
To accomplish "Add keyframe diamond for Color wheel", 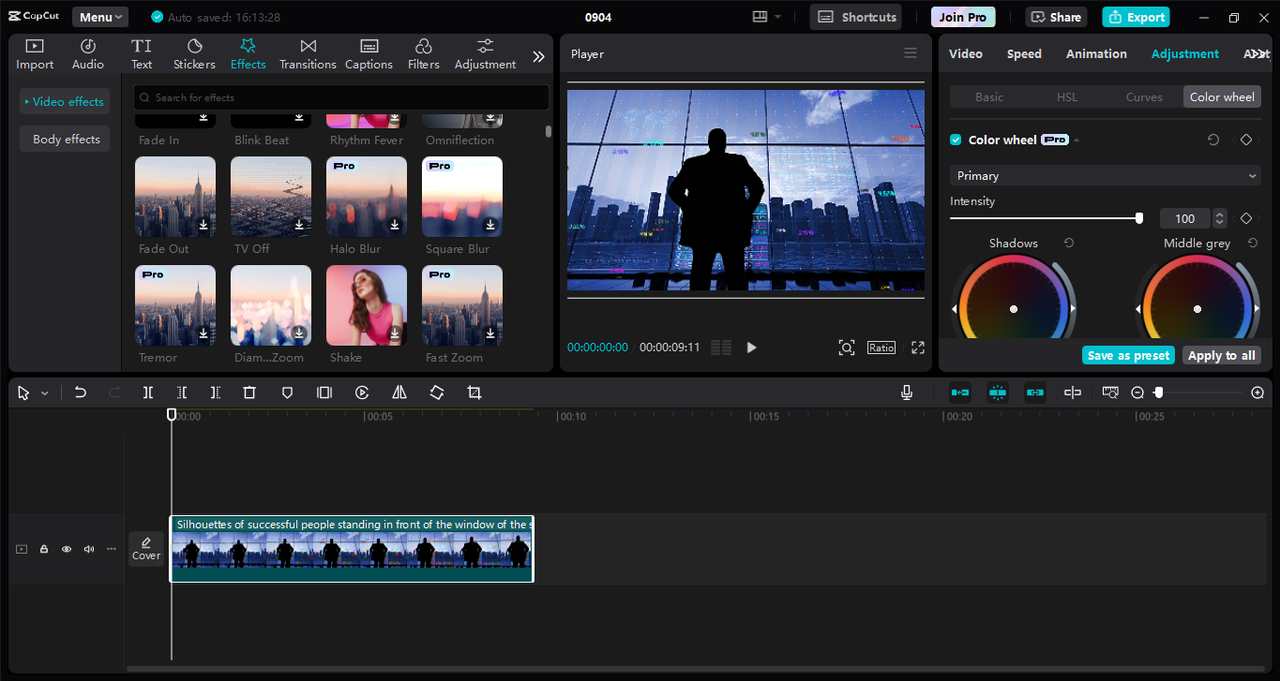I will 1246,140.
